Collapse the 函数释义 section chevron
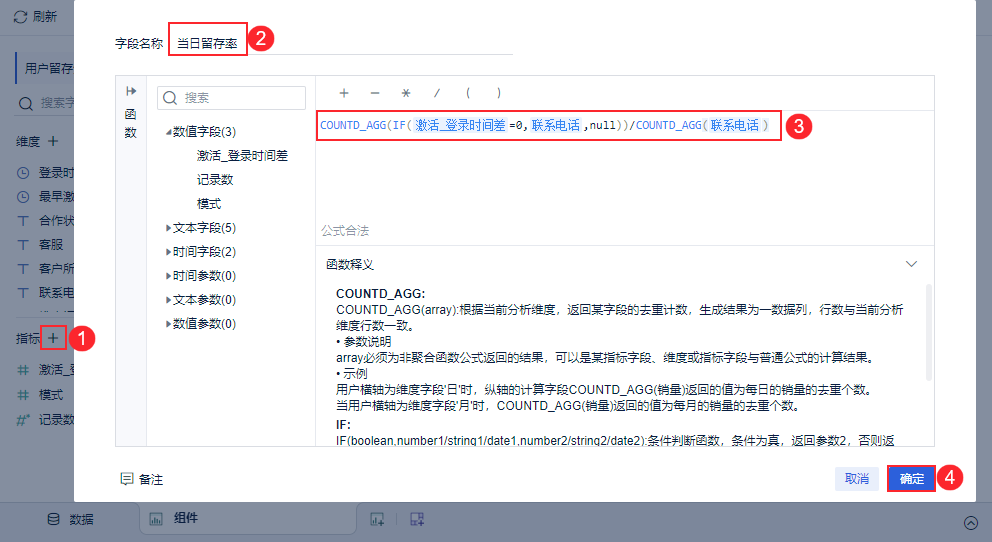 911,264
